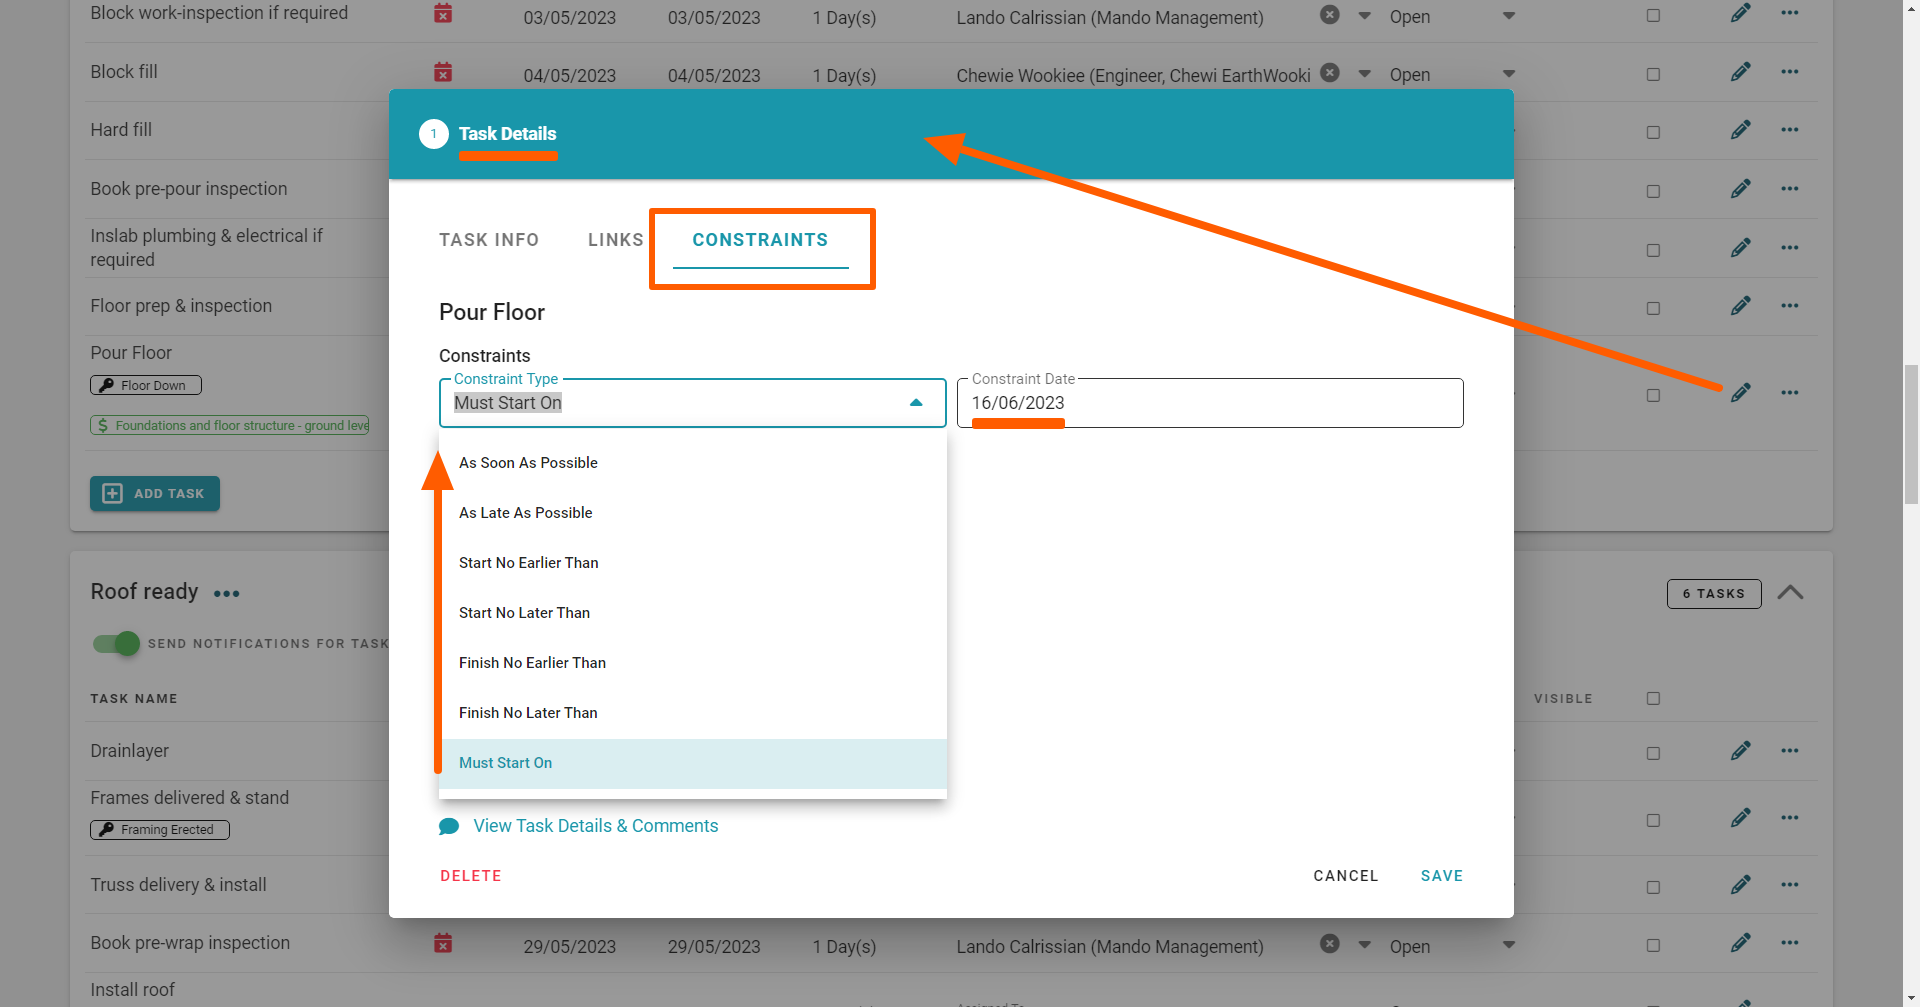The height and width of the screenshot is (1007, 1920).
Task: Check visible box for Pour Floor
Action: point(1653,396)
